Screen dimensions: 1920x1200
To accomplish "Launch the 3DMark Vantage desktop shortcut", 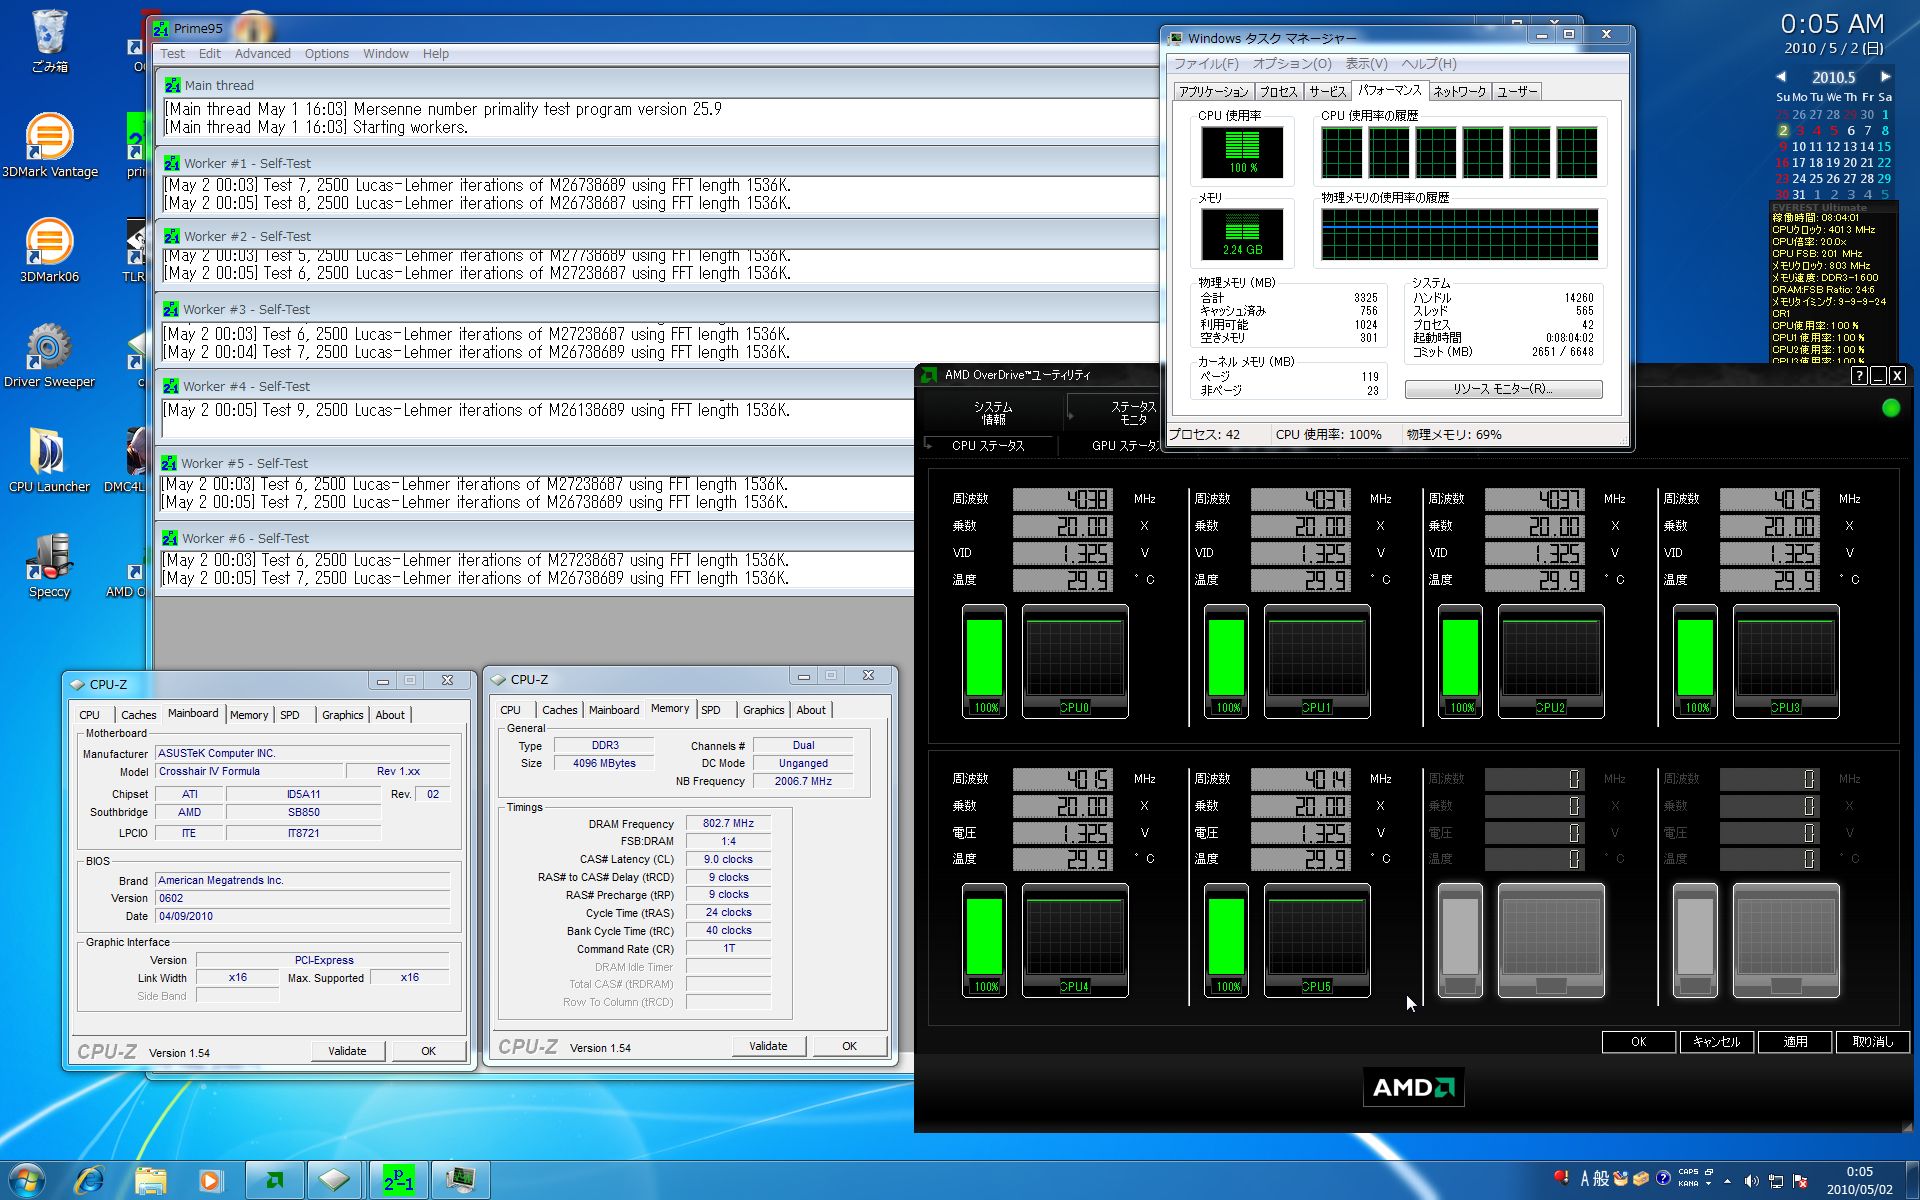I will (49, 145).
